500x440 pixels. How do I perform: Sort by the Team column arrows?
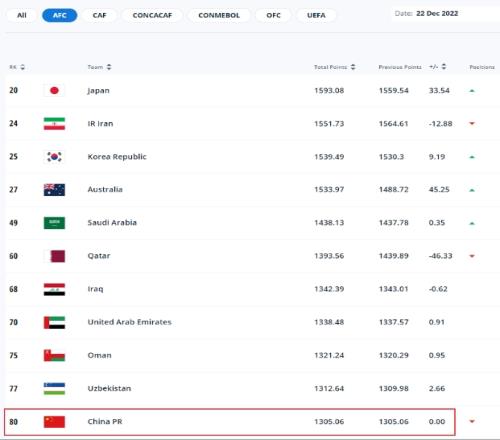(x=109, y=67)
